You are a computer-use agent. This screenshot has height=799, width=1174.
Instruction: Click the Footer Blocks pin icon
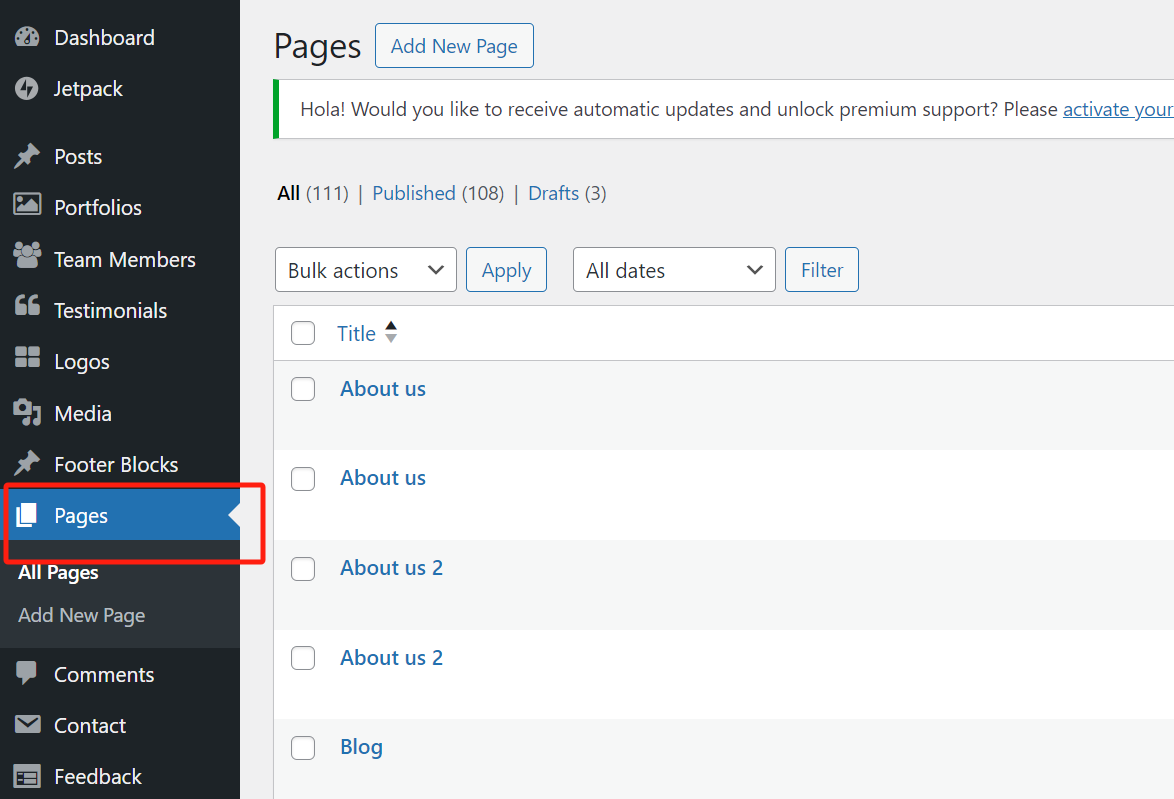(27, 463)
